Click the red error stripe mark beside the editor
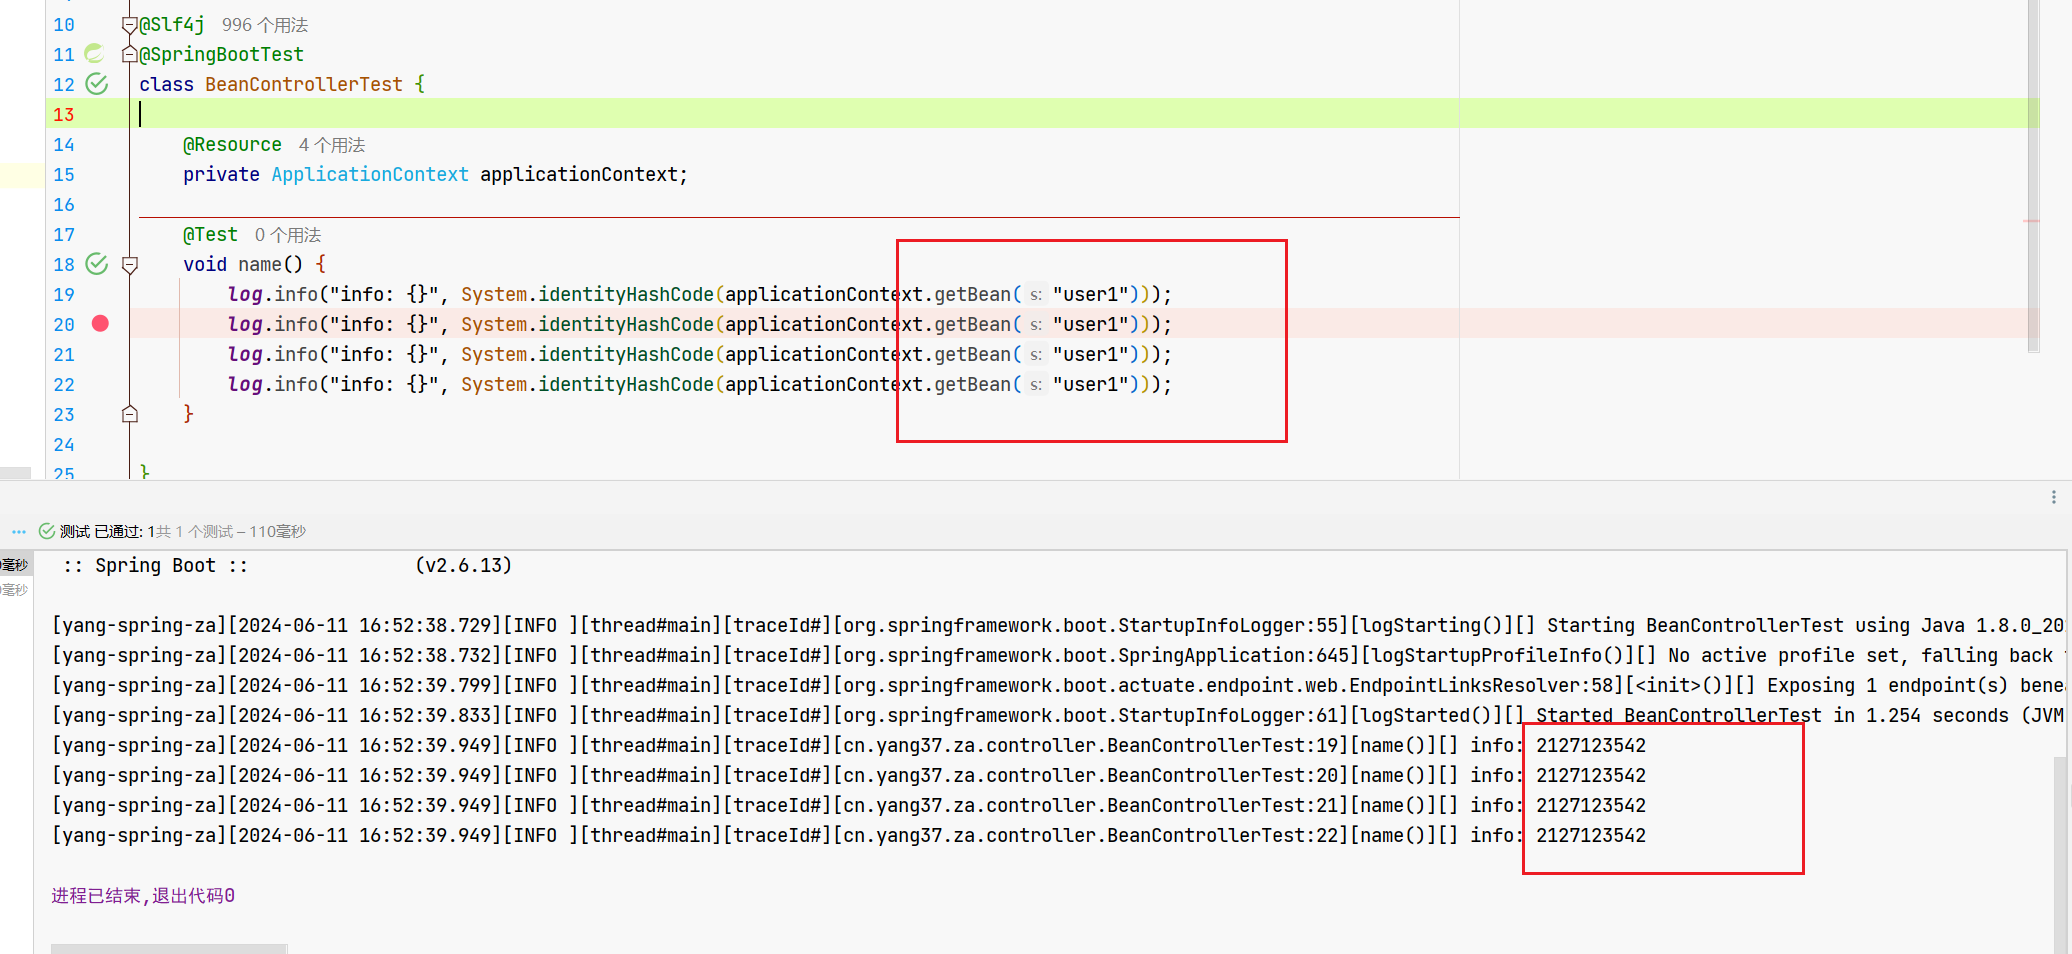2072x954 pixels. [2031, 221]
